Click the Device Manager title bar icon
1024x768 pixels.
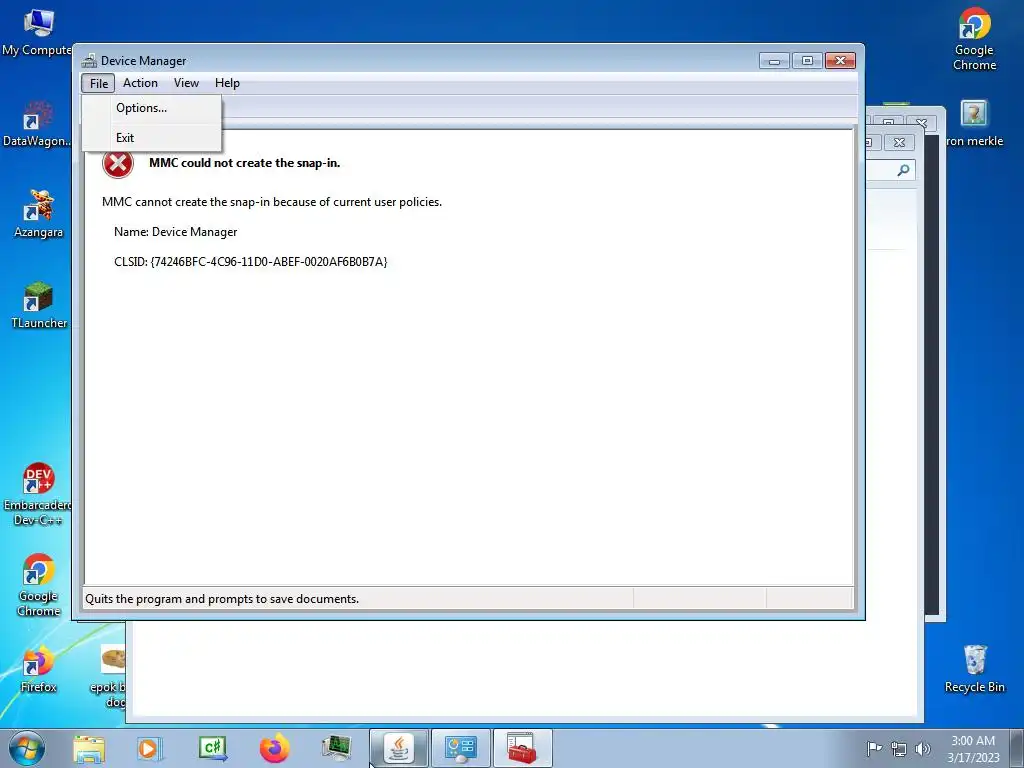(89, 61)
